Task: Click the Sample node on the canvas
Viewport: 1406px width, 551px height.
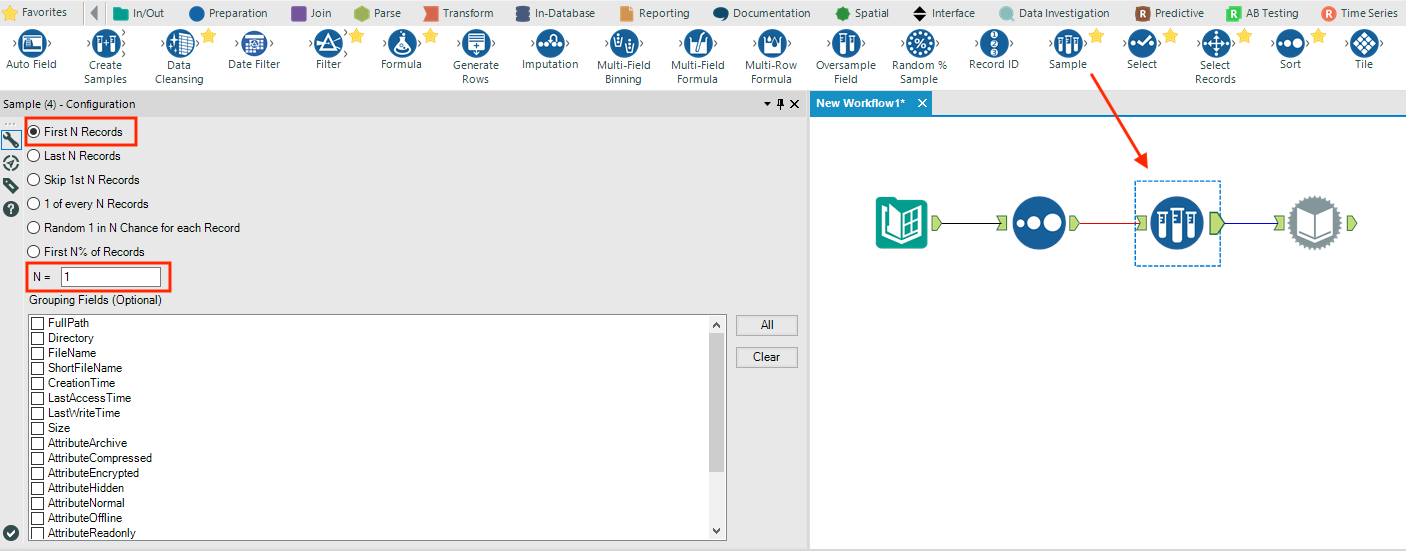Action: 1177,223
